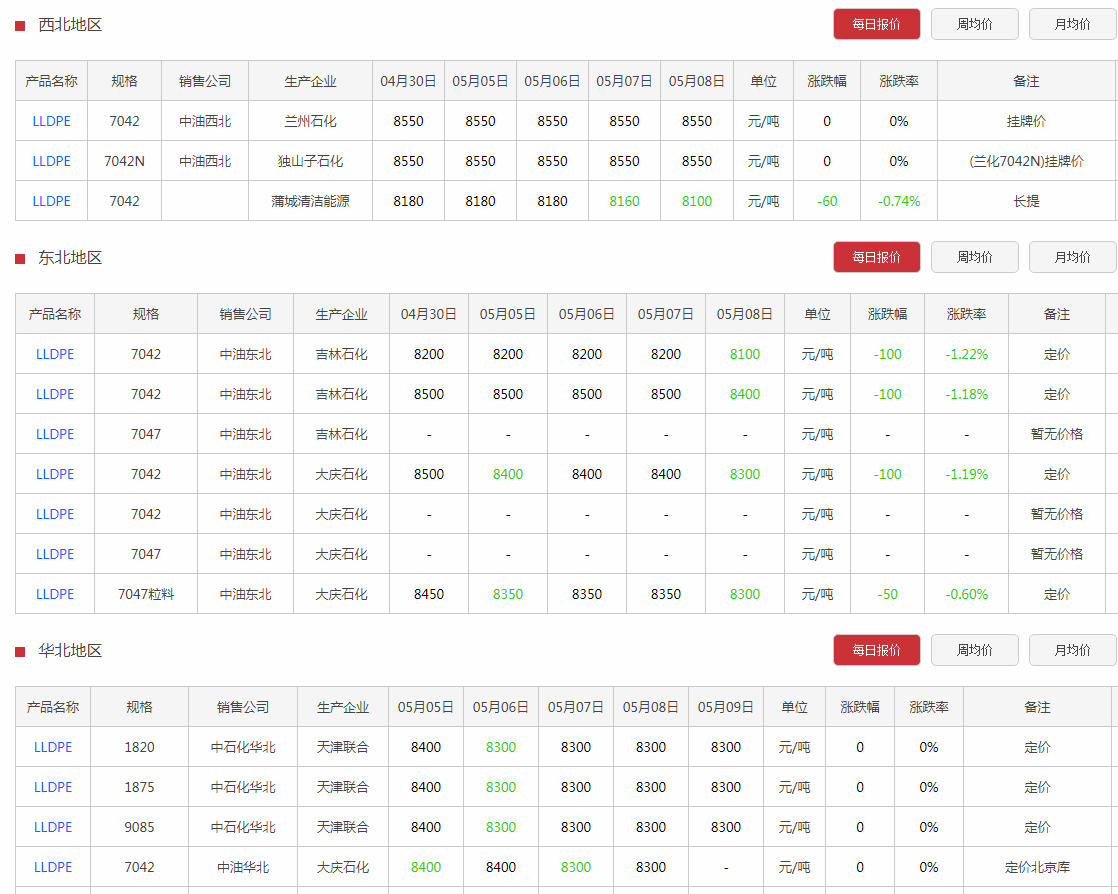1118x894 pixels.
Task: Open 周均价 tab in 华北地区
Action: (x=975, y=650)
